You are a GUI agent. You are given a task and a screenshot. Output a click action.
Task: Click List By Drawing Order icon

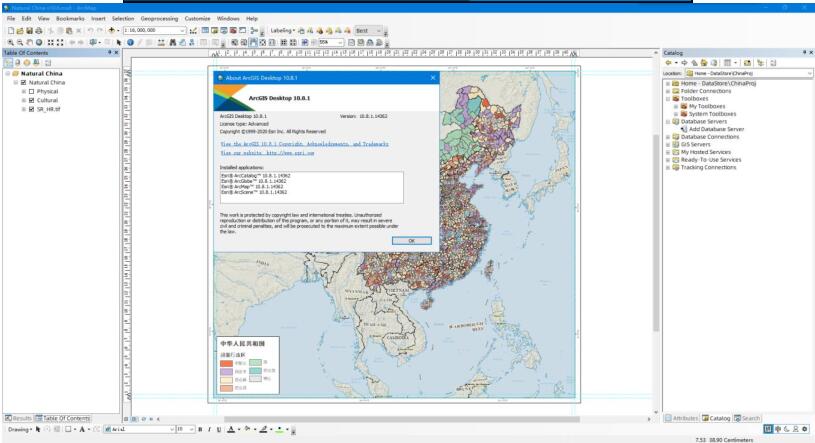click(x=8, y=63)
